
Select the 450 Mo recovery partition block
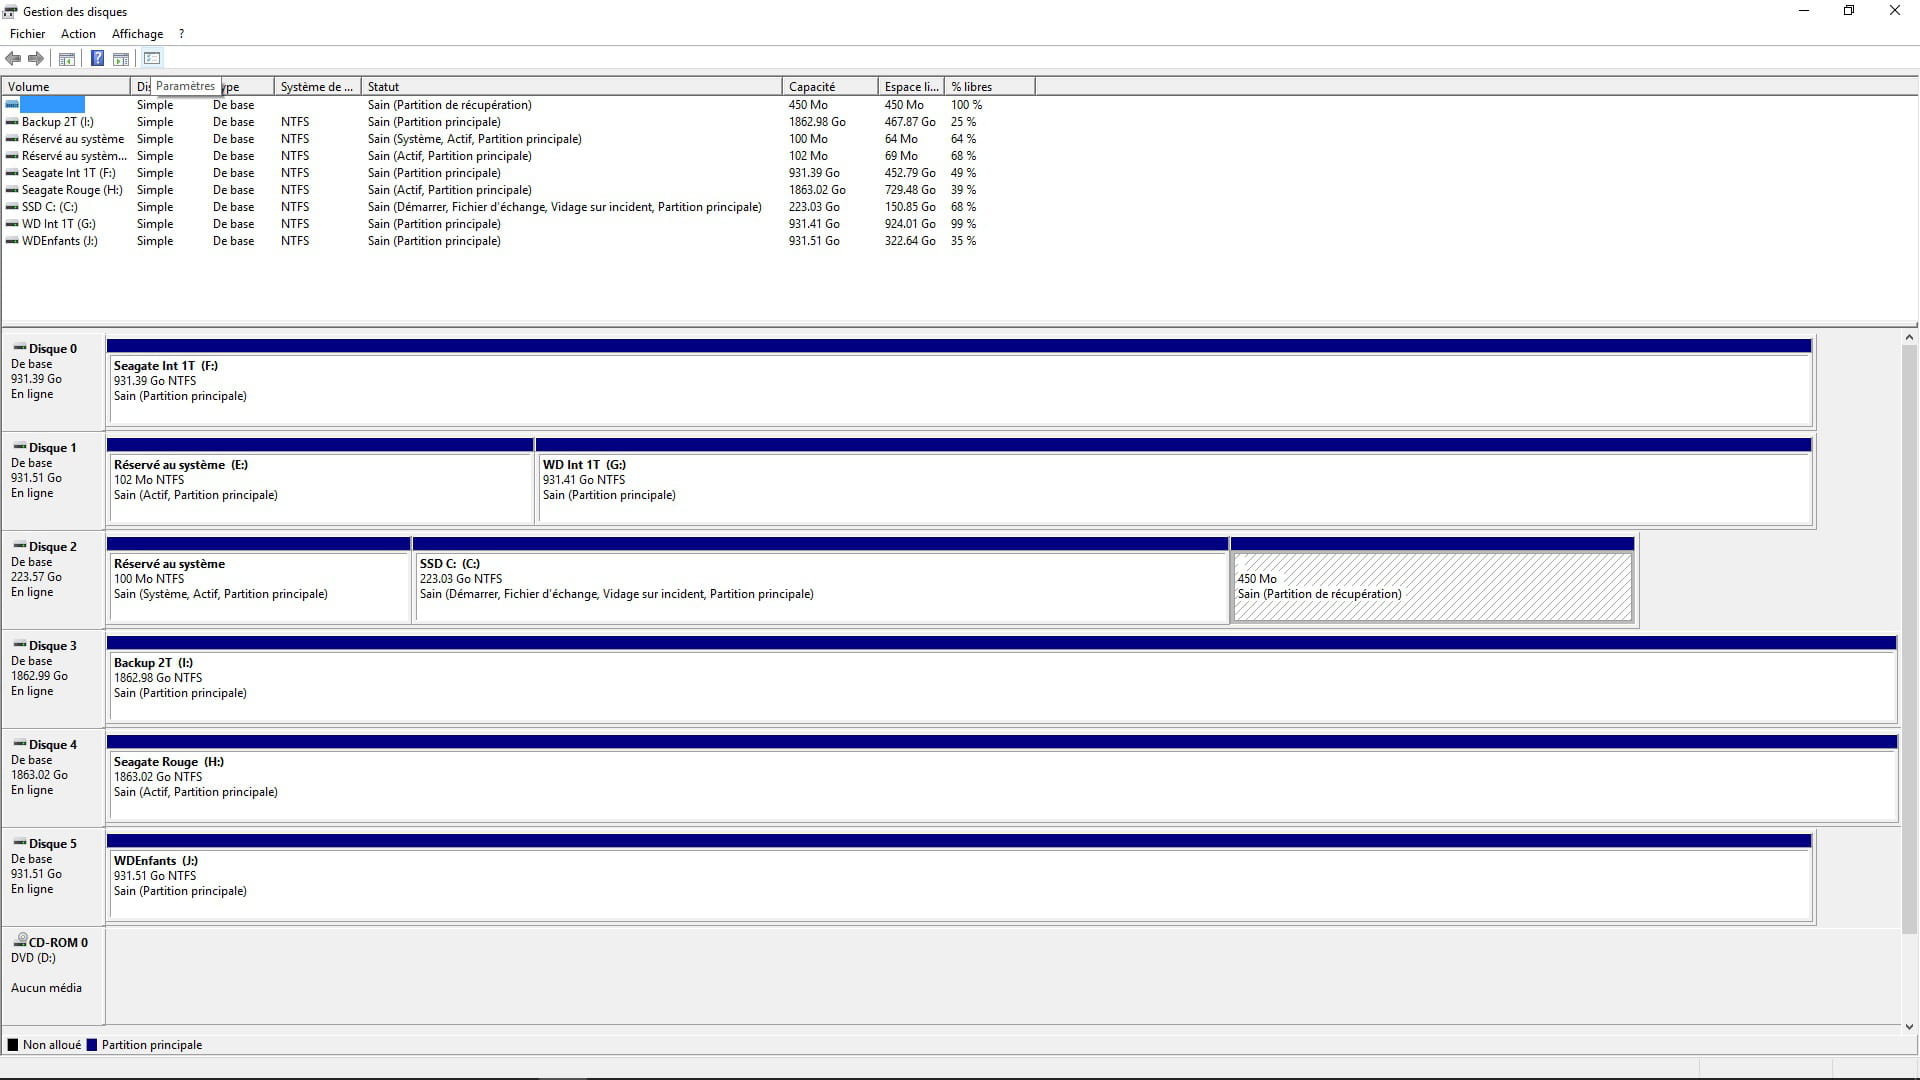tap(1432, 586)
